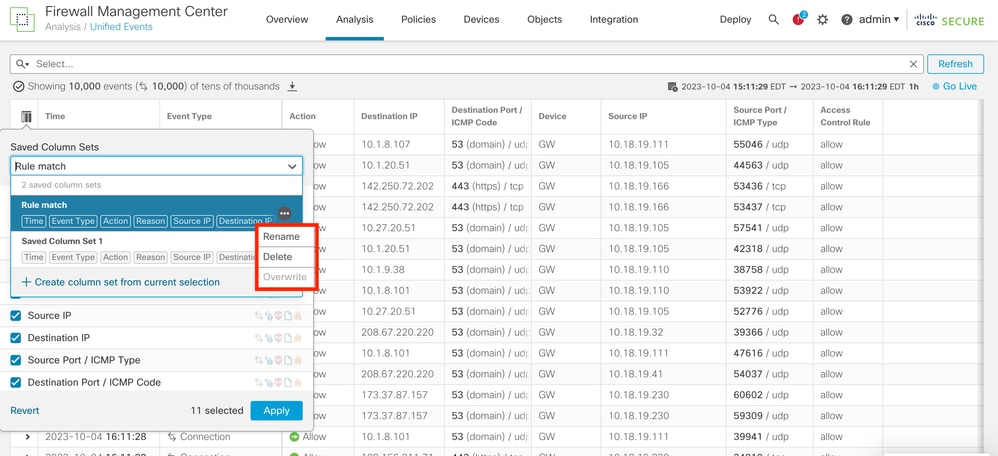Click source port 55046 / udp
This screenshot has height=456, width=998.
coord(761,145)
